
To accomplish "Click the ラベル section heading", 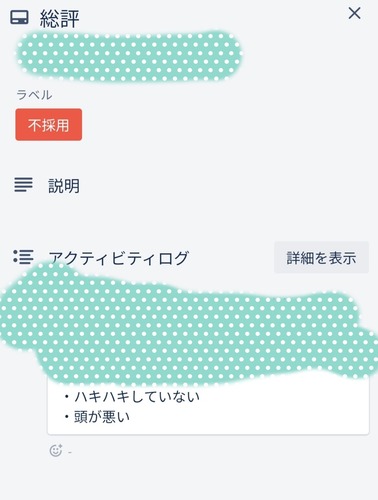I will [34, 95].
